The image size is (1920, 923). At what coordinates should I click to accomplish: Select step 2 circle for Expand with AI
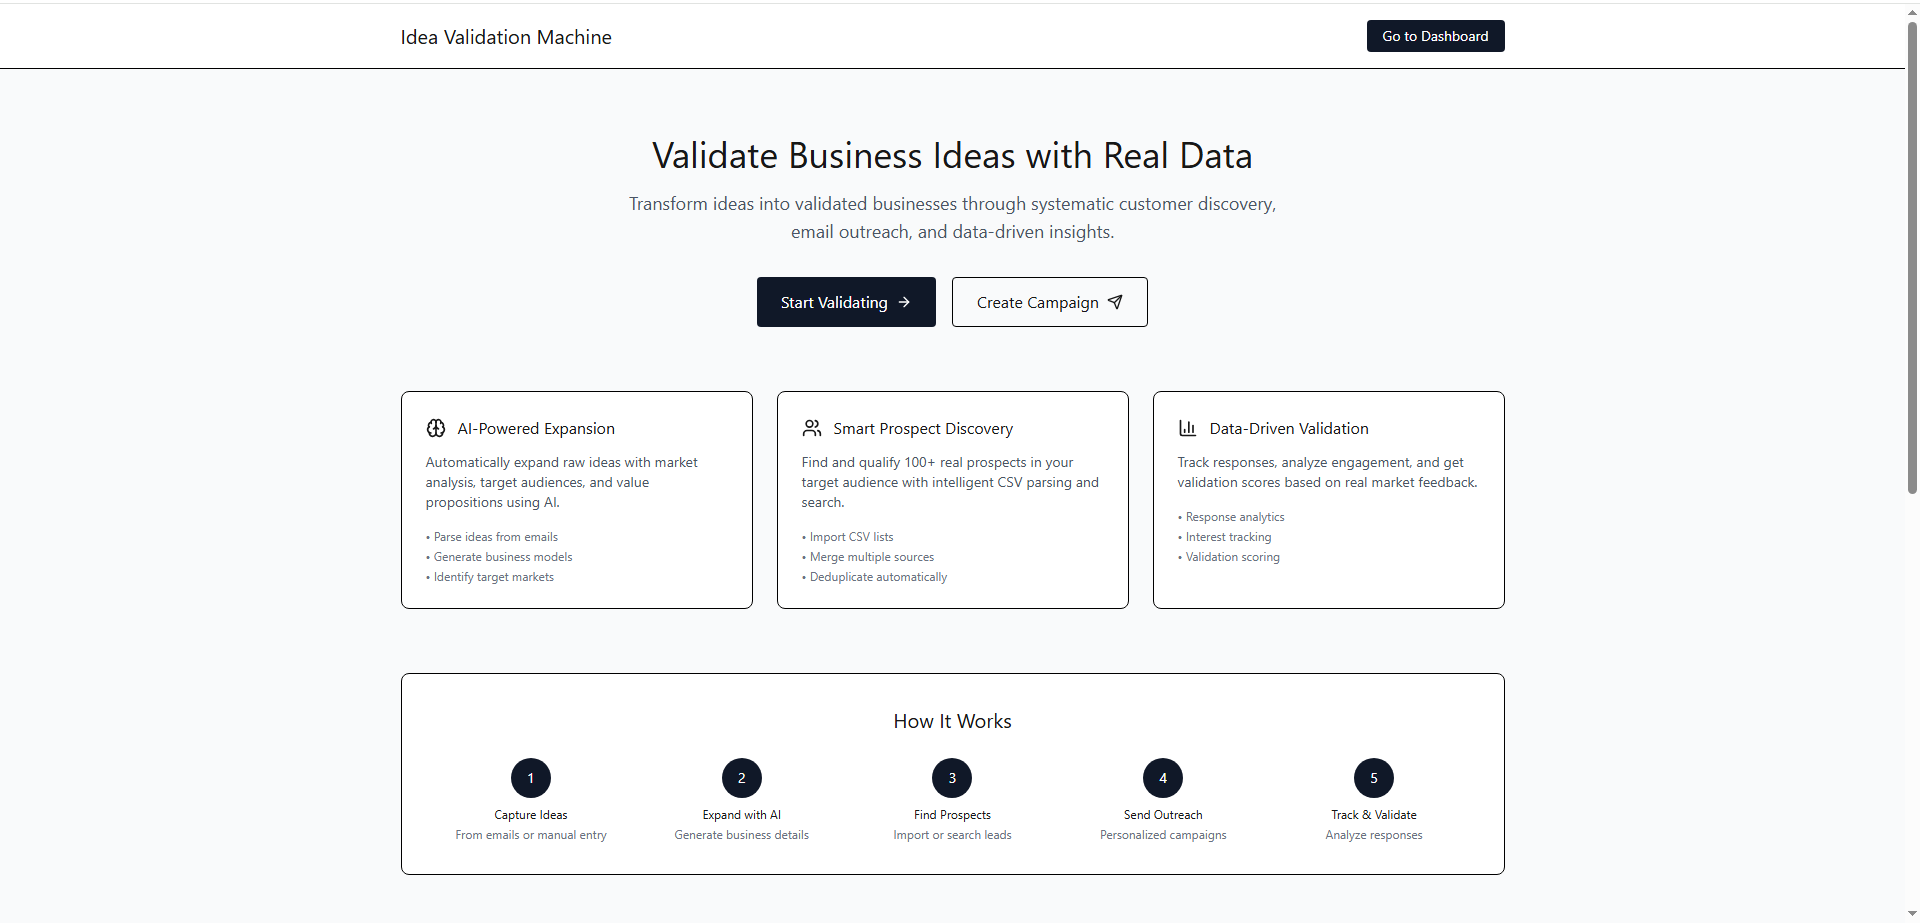(x=741, y=778)
